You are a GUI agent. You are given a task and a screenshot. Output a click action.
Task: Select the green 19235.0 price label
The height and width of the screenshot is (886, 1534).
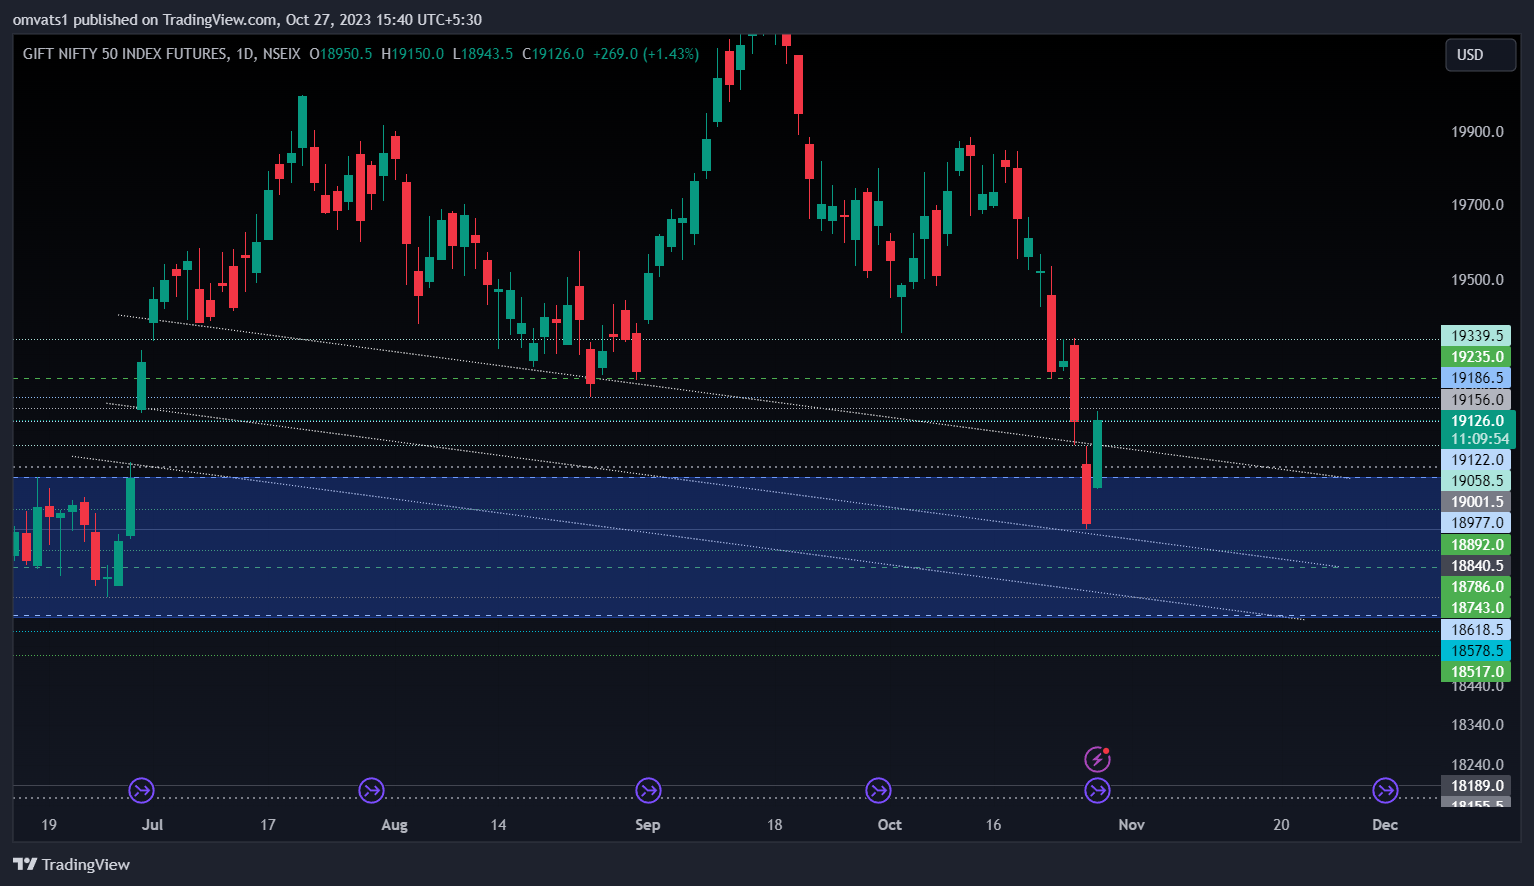[x=1476, y=357]
